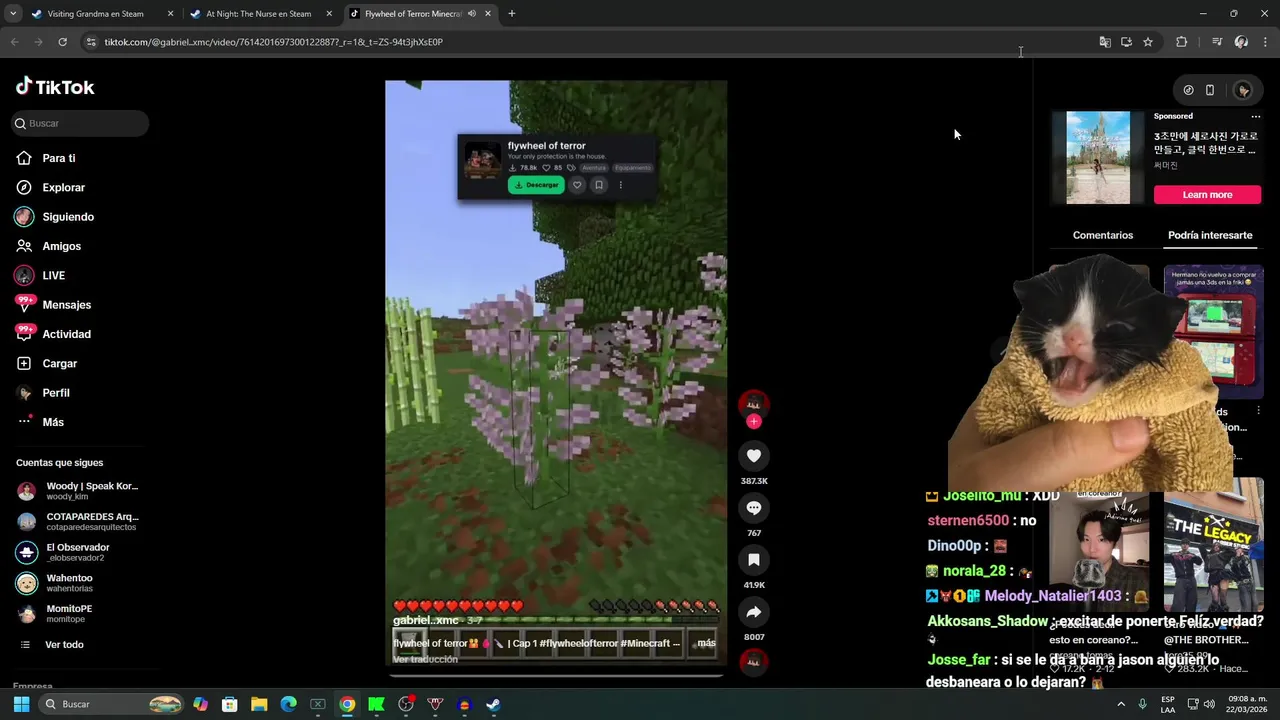This screenshot has height=720, width=1280.
Task: Click the phone app icon in header
Action: pyautogui.click(x=1210, y=90)
